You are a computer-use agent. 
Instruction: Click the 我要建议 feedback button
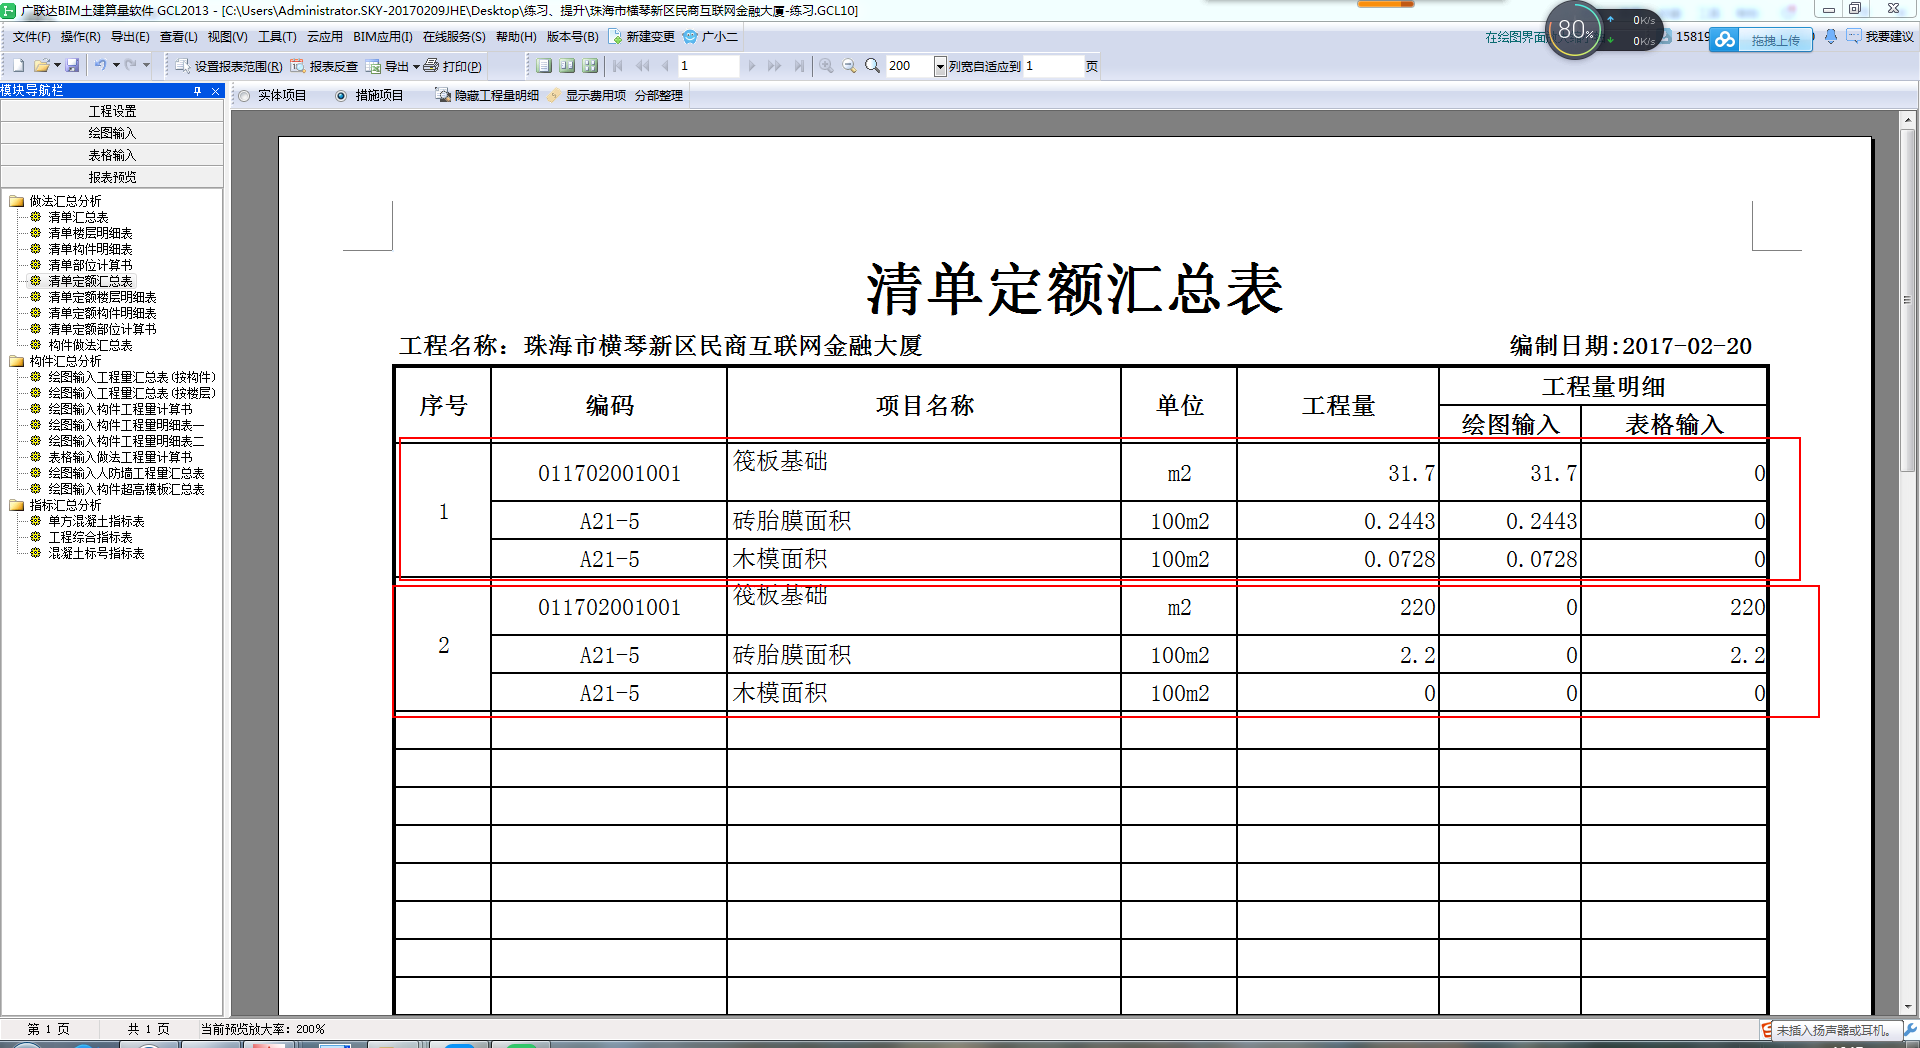[x=1880, y=37]
